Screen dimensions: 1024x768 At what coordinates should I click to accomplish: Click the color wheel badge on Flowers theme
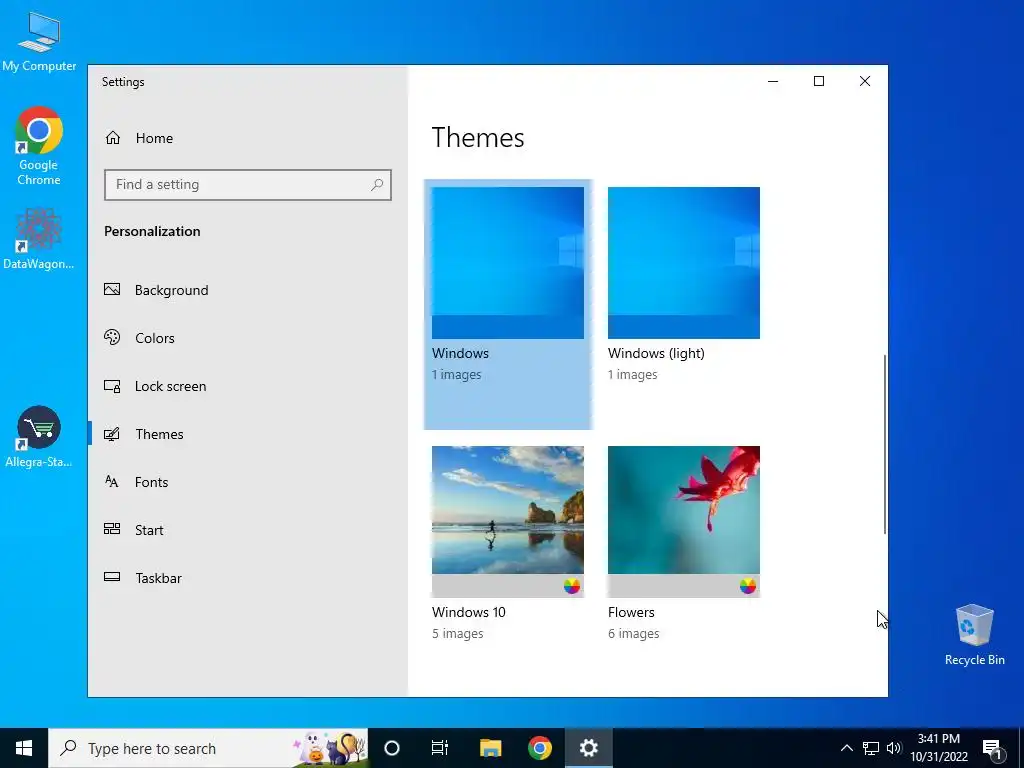click(748, 586)
